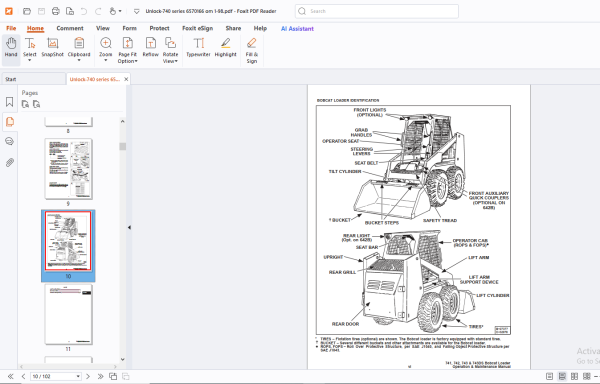Select page 10 thumbnail
600x384 pixels.
click(x=68, y=241)
